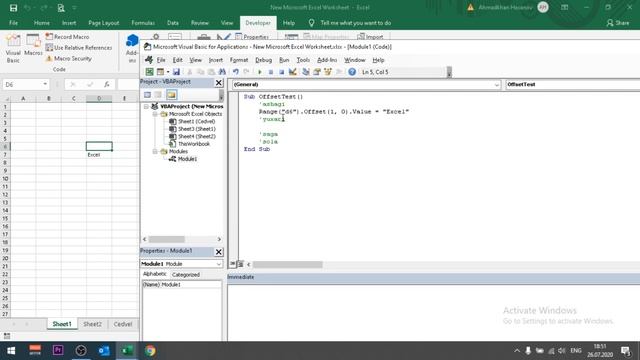
Task: Open Outlook from the taskbar
Action: click(x=104, y=351)
